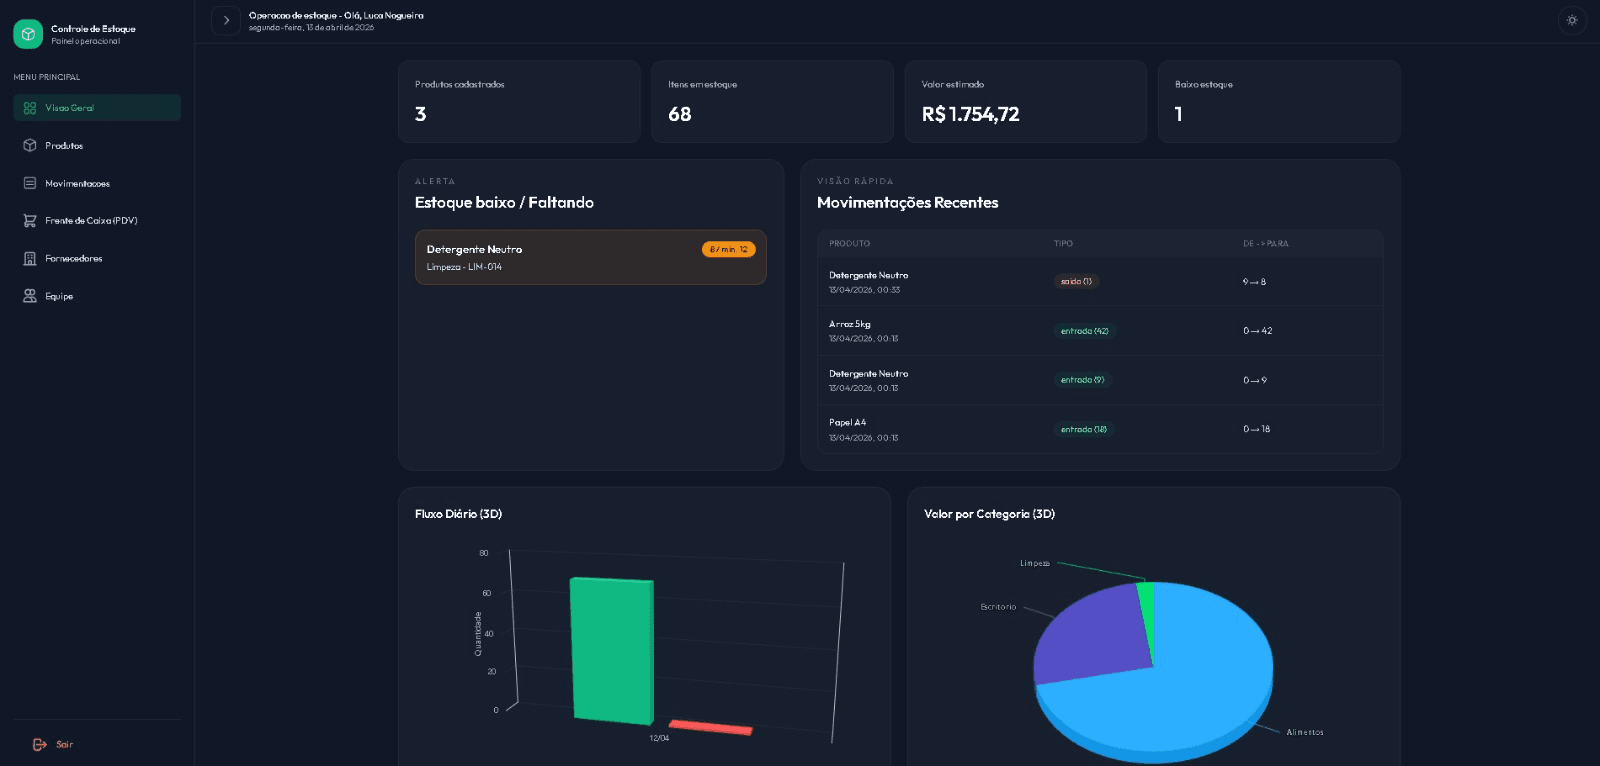Viewport: 1600px width, 766px height.
Task: Click the green bar in Fluxo Diário chart
Action: 612,650
